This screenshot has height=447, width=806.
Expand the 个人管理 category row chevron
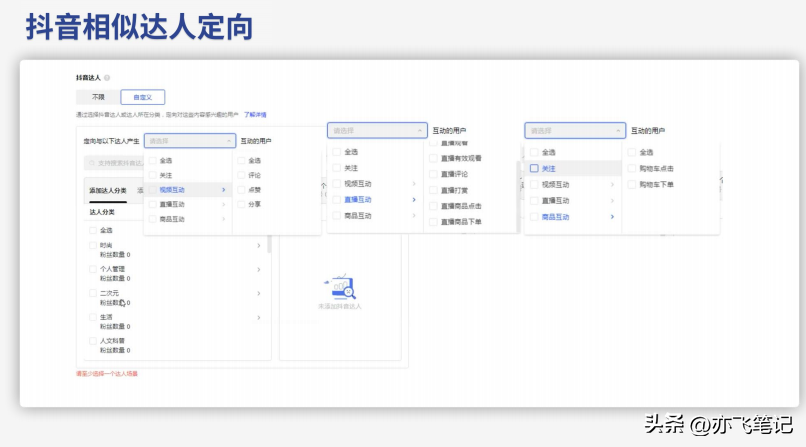[259, 270]
